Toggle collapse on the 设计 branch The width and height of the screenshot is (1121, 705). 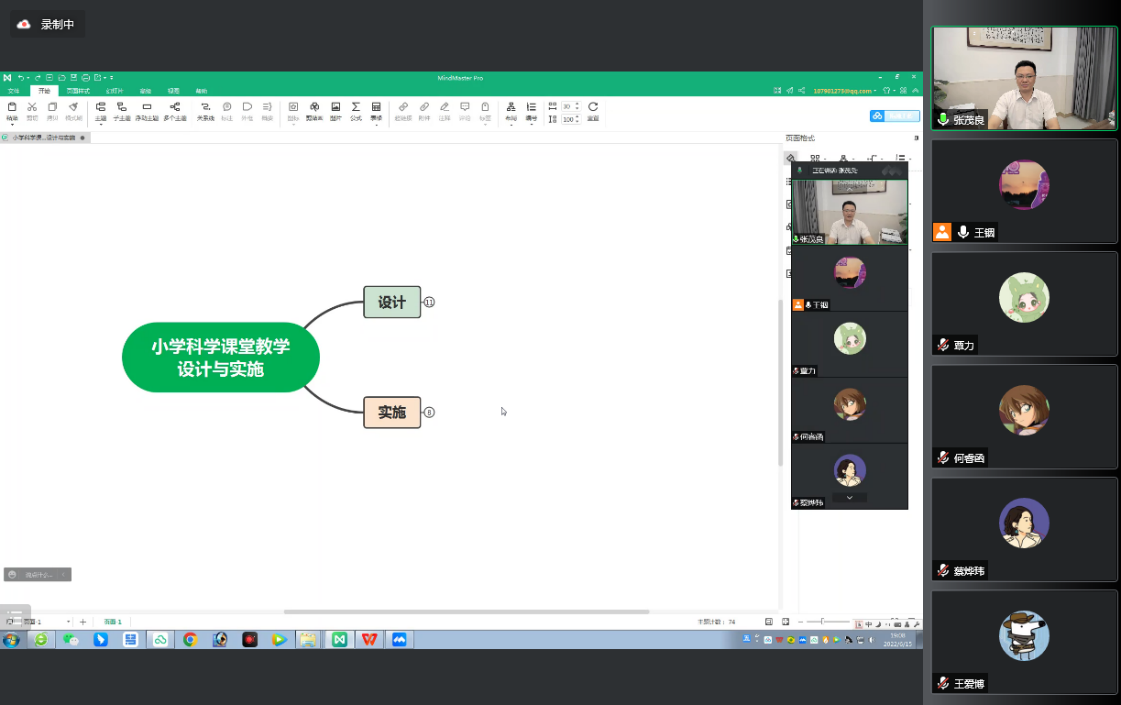coord(429,302)
